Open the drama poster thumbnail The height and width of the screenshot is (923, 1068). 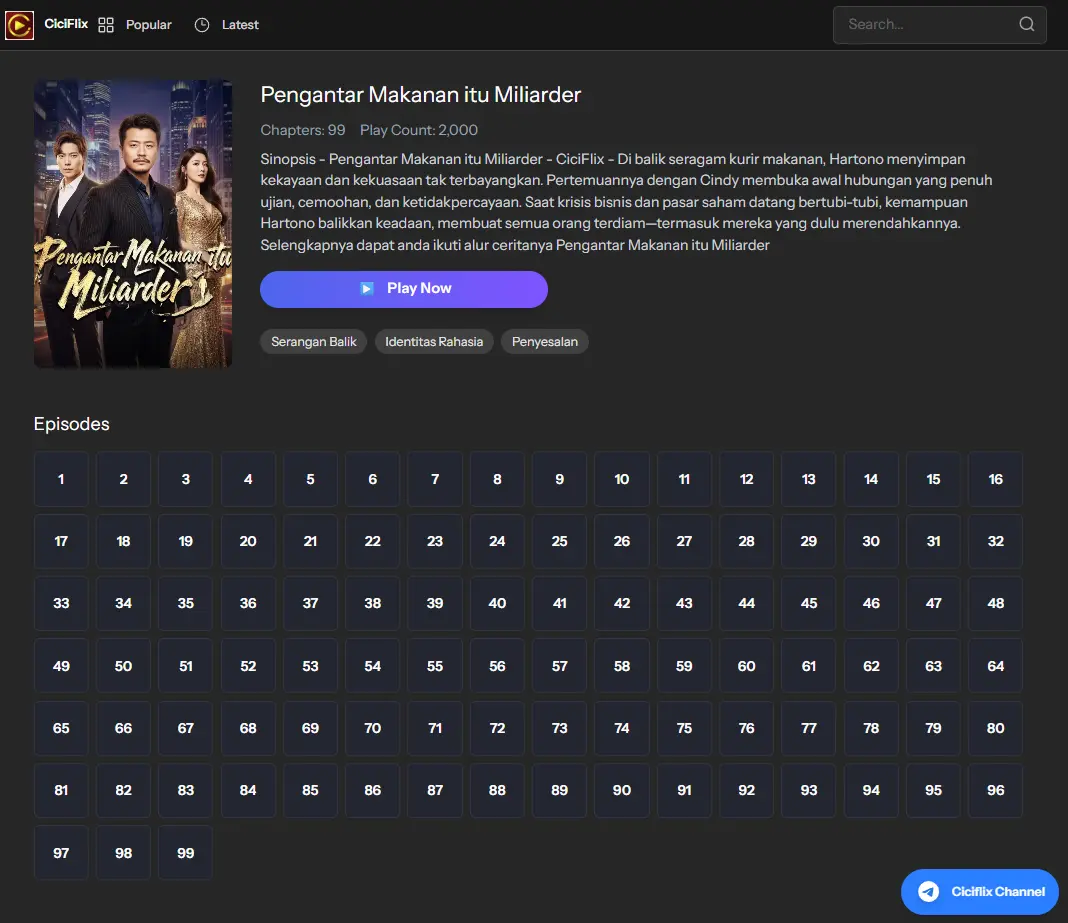pos(133,224)
